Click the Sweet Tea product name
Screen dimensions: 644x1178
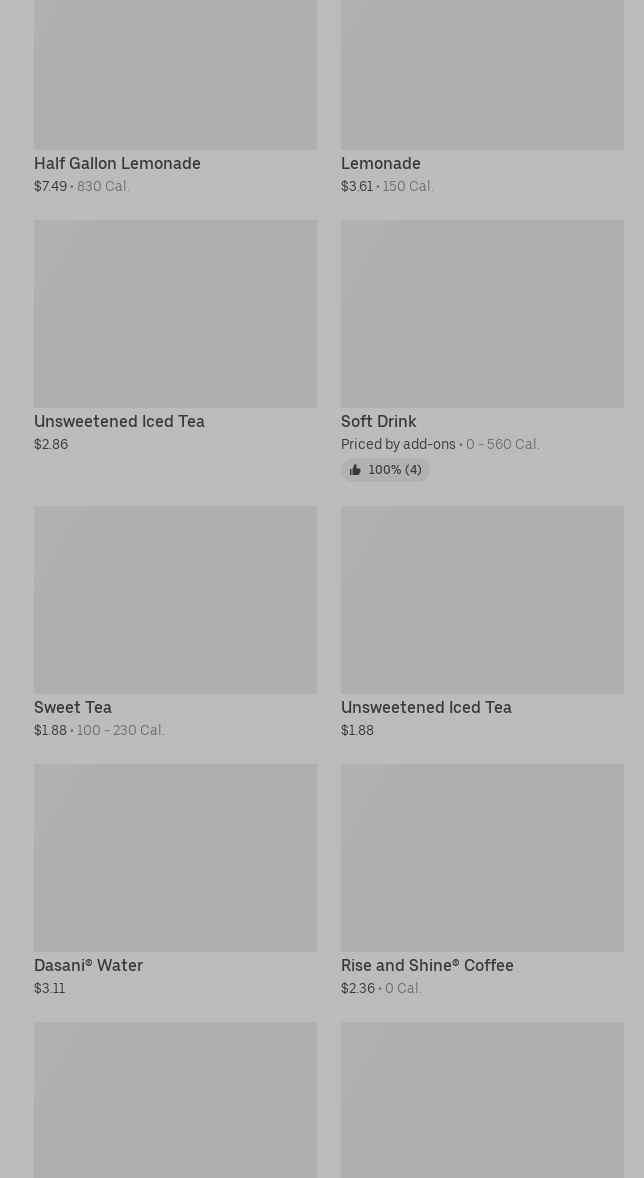coord(73,707)
